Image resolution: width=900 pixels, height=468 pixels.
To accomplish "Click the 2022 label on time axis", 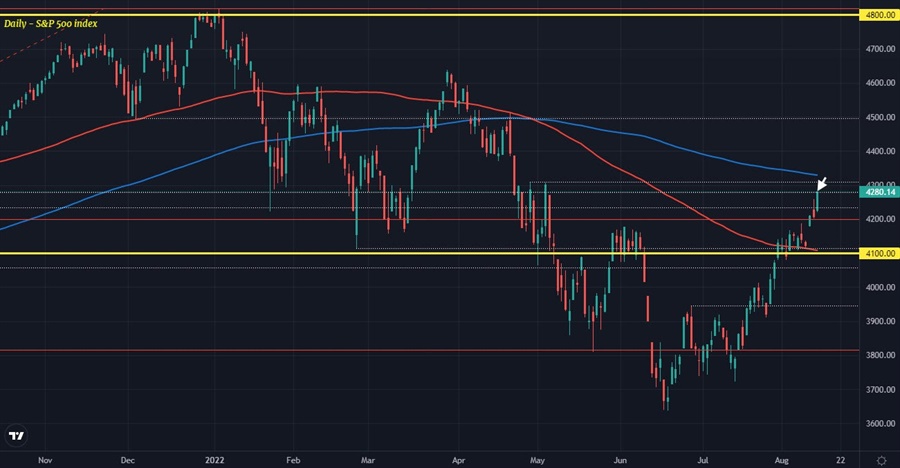I will click(215, 460).
